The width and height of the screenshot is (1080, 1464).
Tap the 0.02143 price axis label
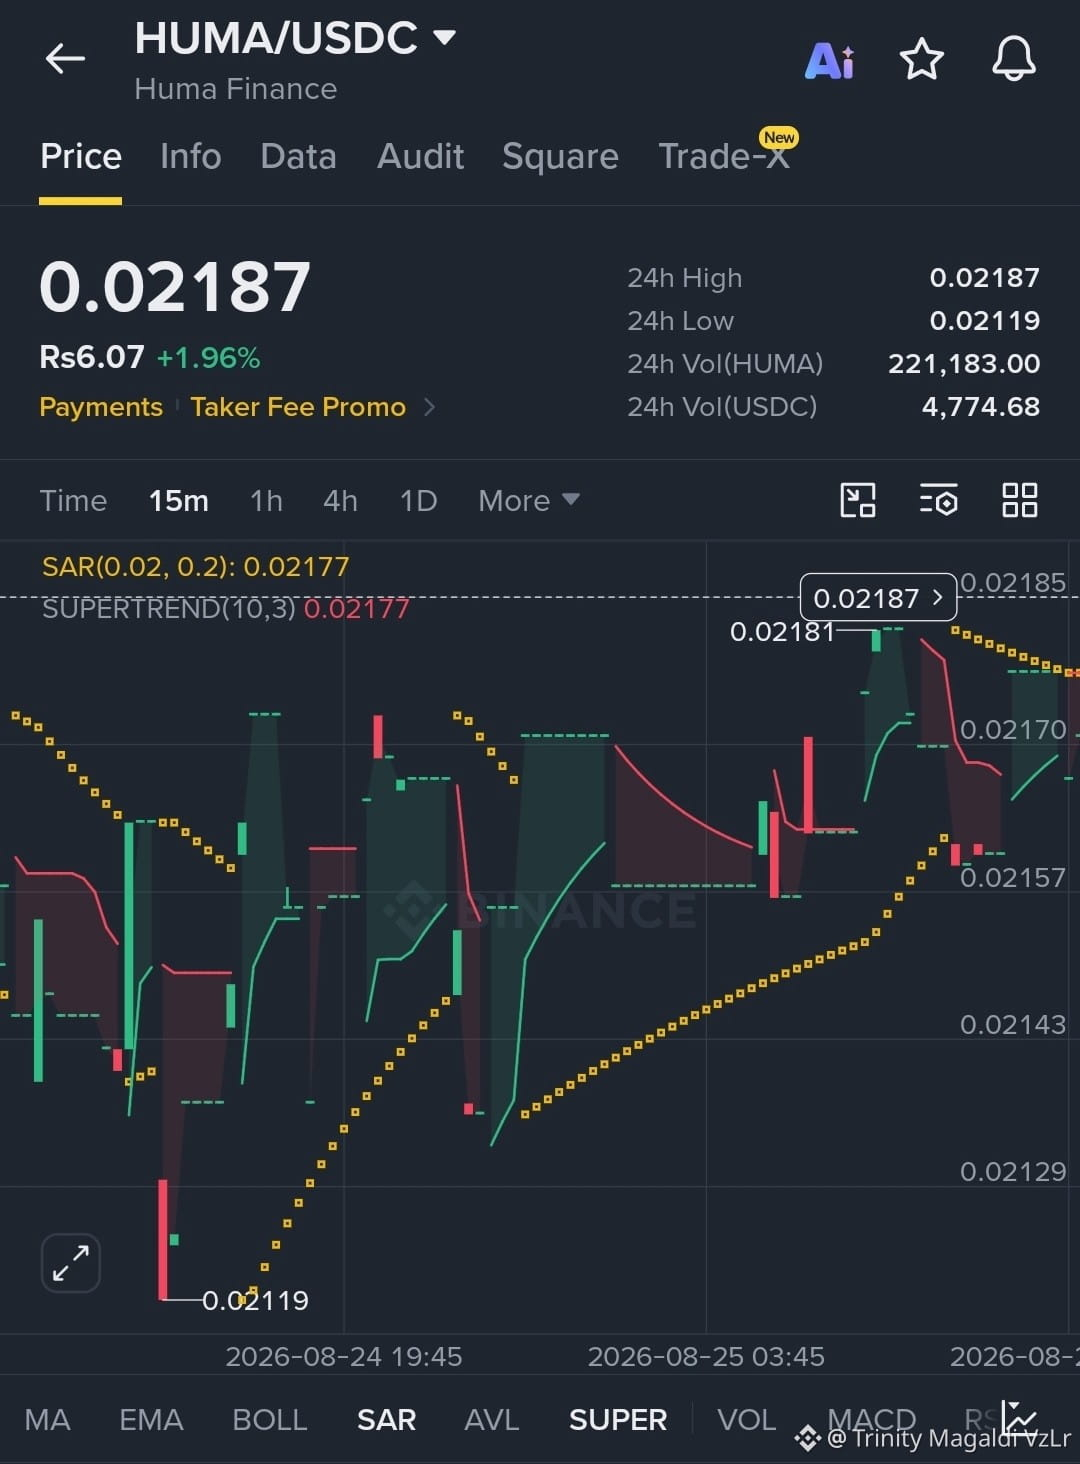pyautogui.click(x=1013, y=1024)
